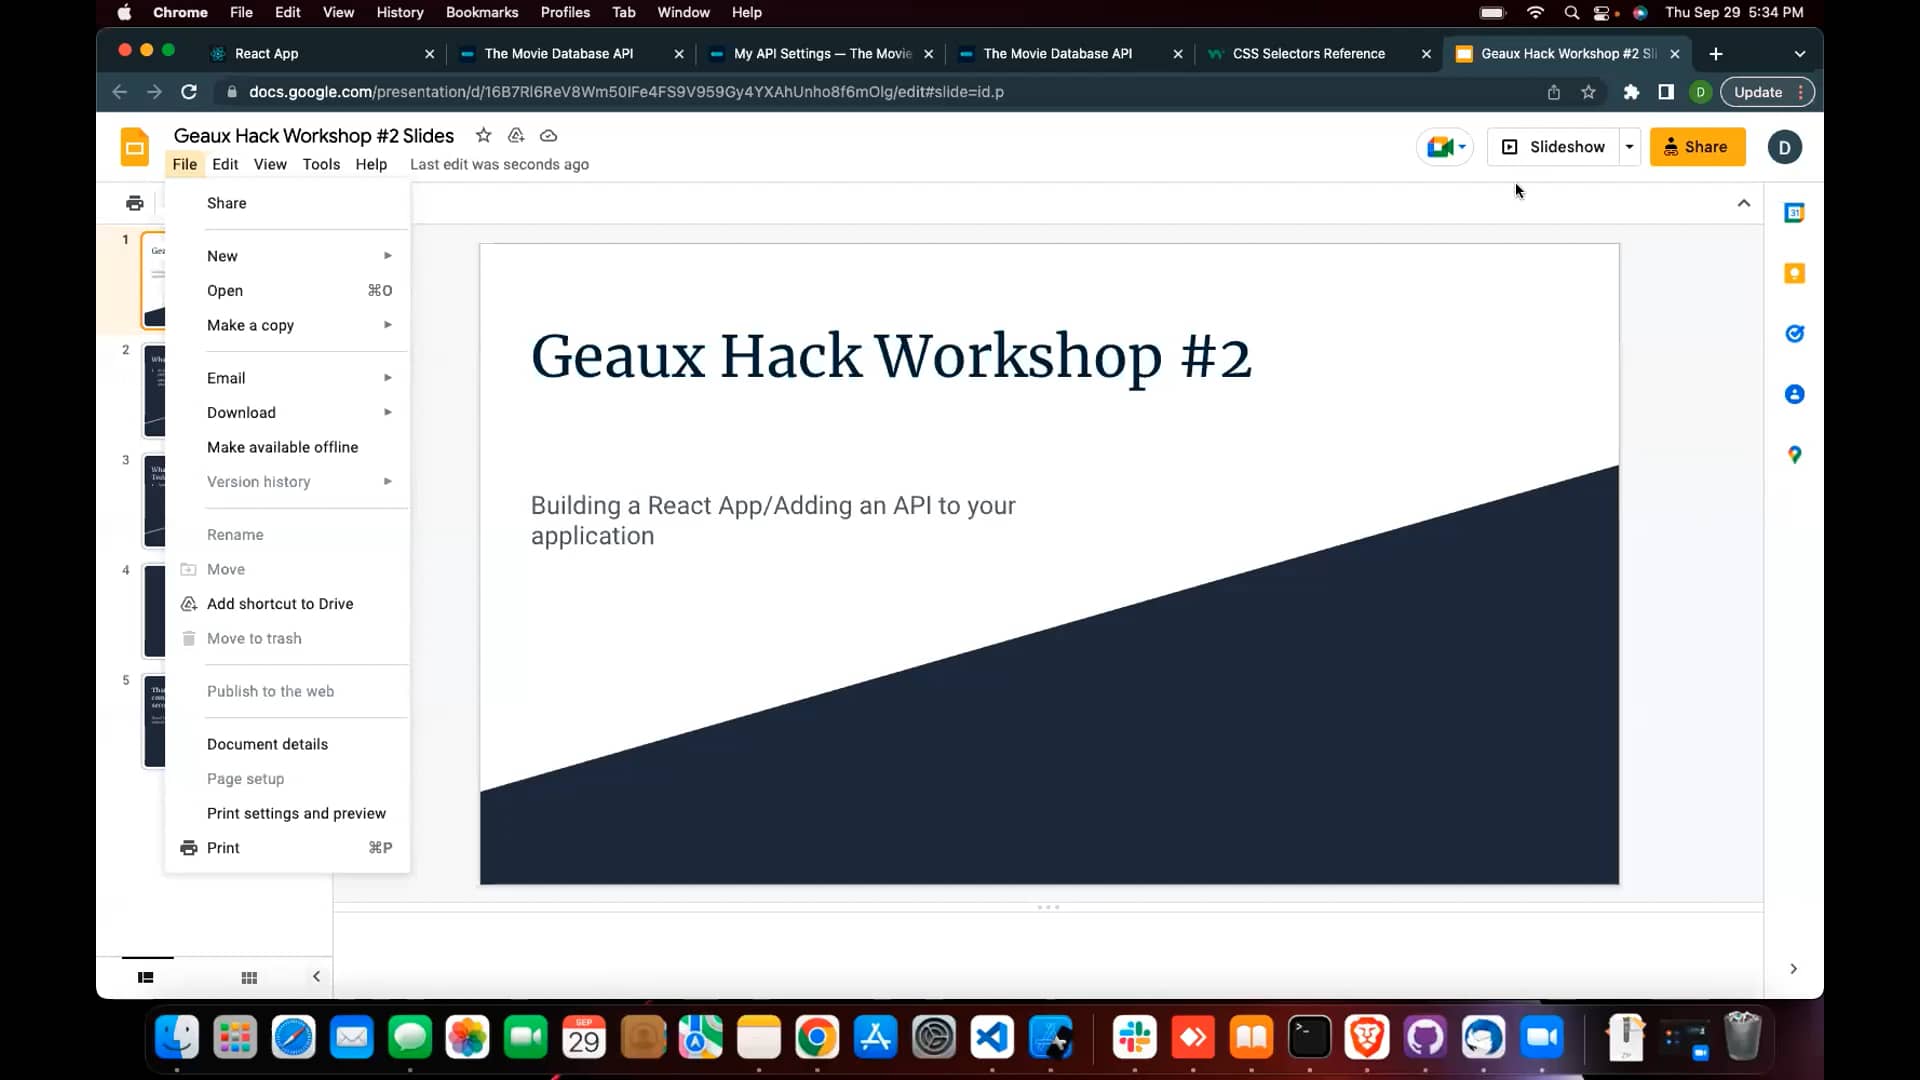
Task: Click the Update button in Chrome
Action: pyautogui.click(x=1757, y=91)
